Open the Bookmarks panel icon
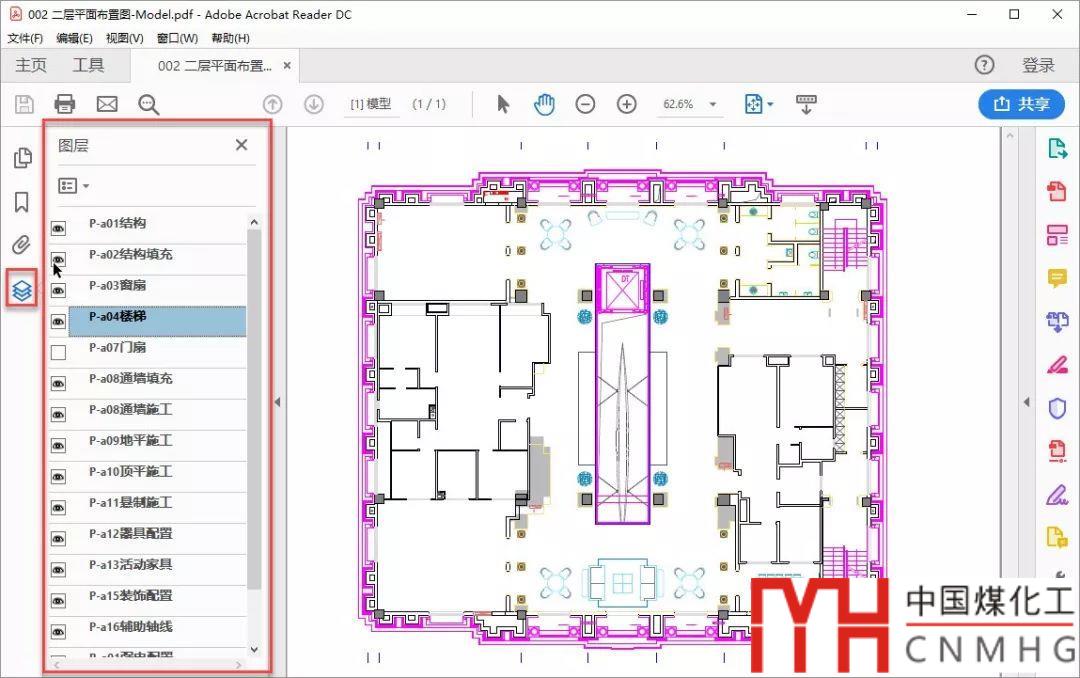 click(22, 203)
